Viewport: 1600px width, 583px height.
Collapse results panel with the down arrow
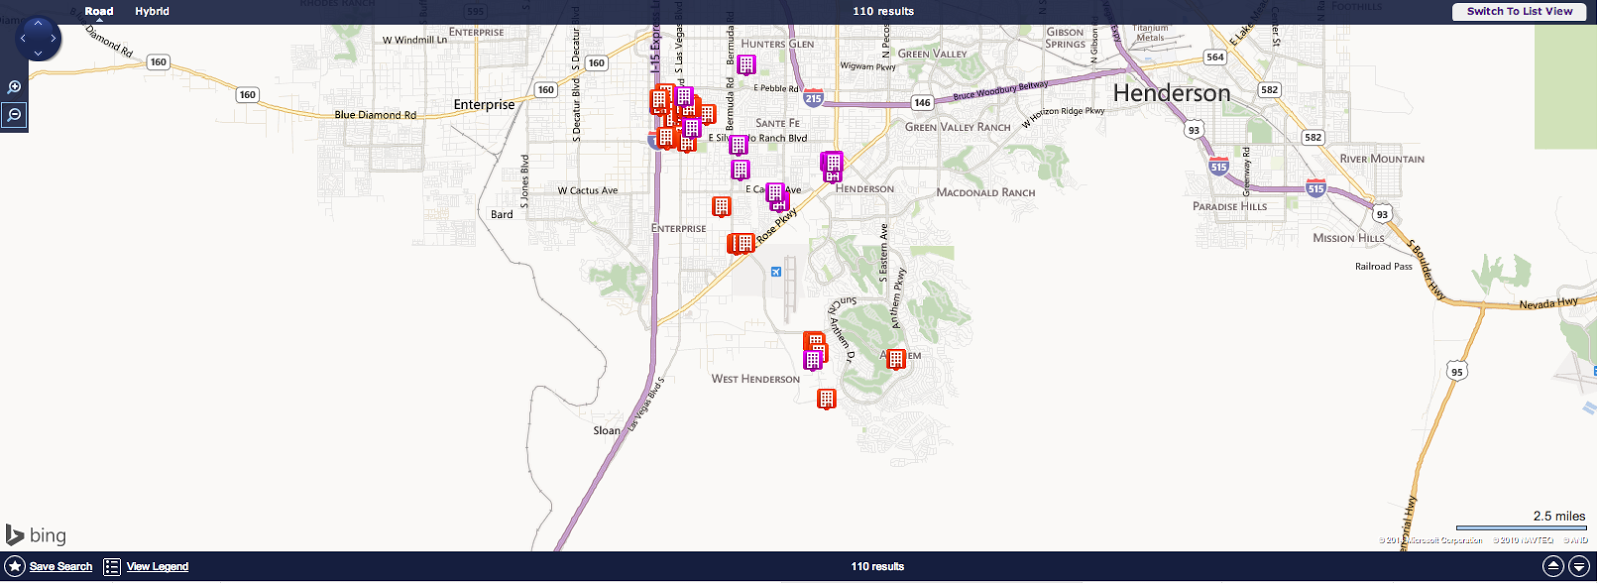coord(1579,567)
